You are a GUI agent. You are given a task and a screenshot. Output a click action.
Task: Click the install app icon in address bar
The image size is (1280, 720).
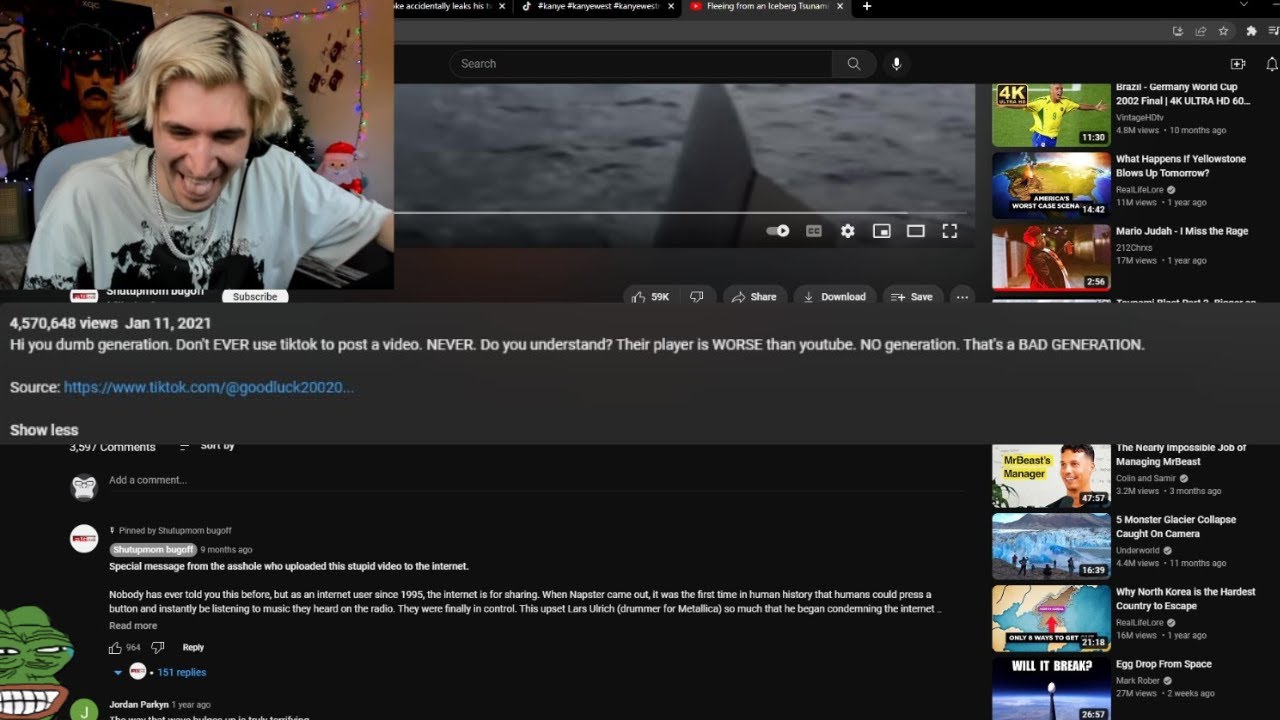click(1178, 31)
